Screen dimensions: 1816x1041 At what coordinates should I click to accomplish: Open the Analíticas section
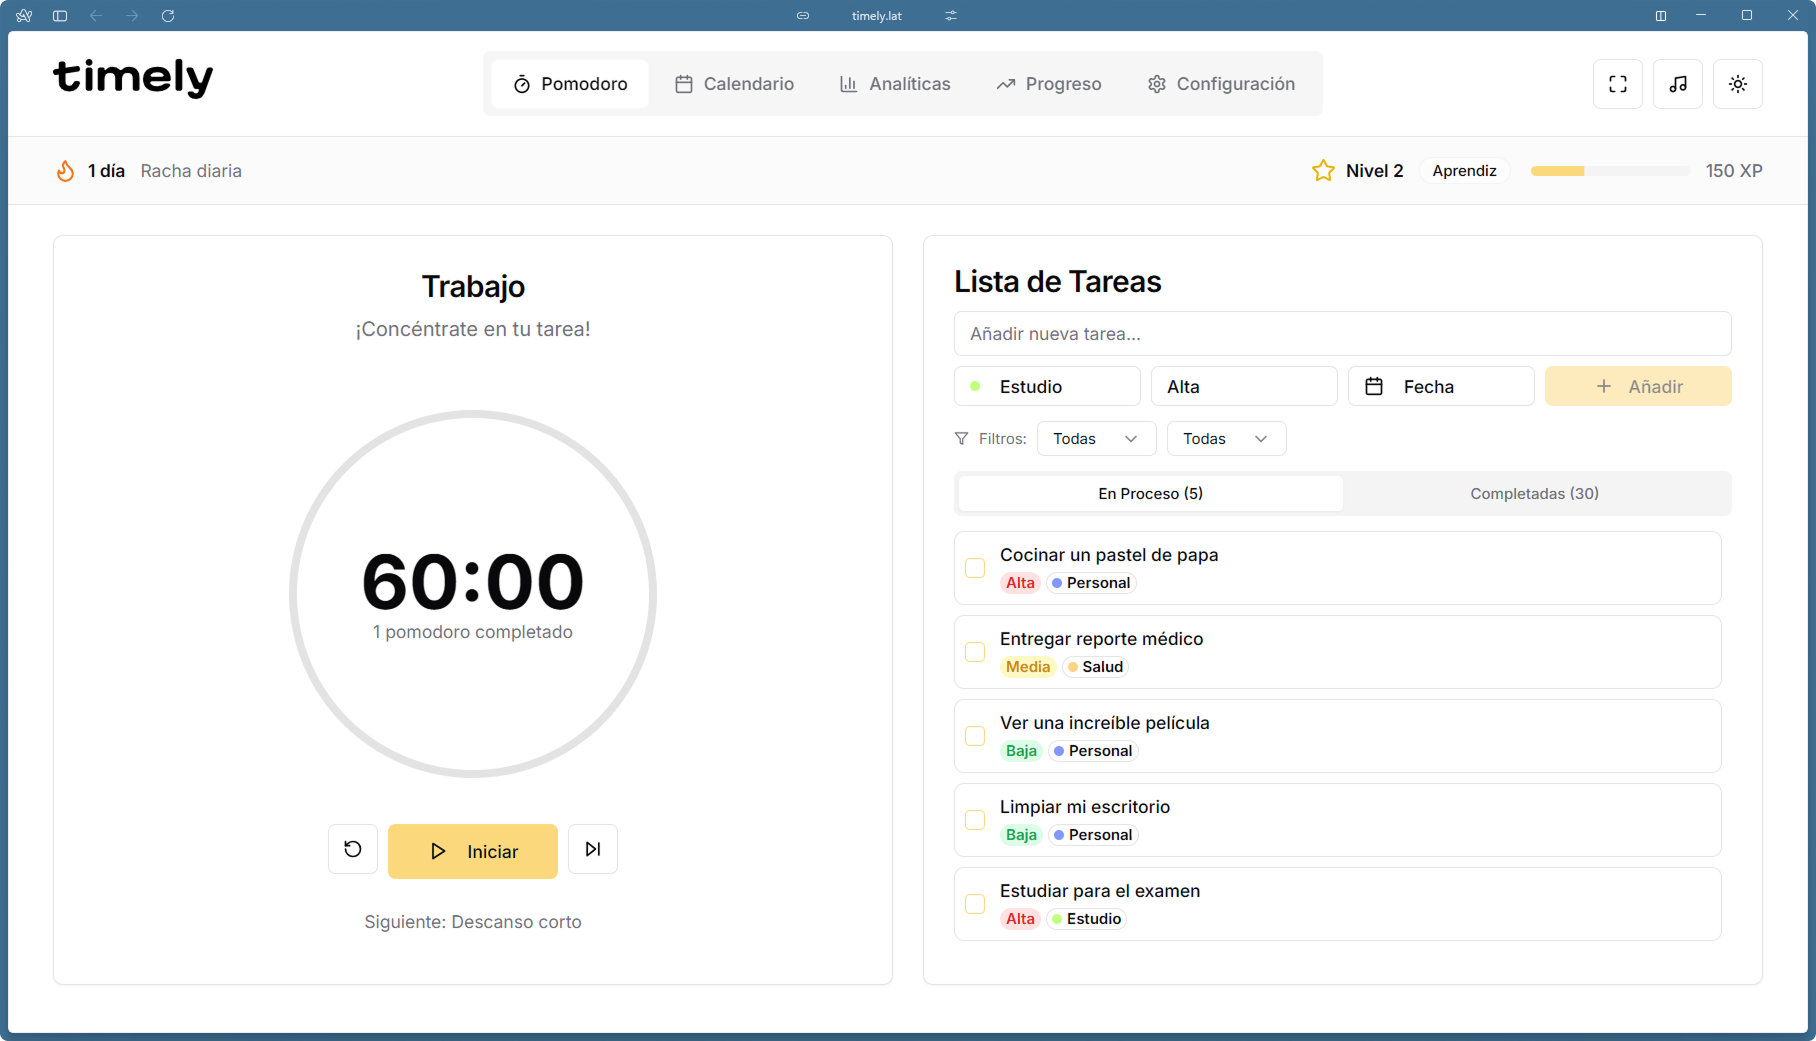pyautogui.click(x=895, y=84)
